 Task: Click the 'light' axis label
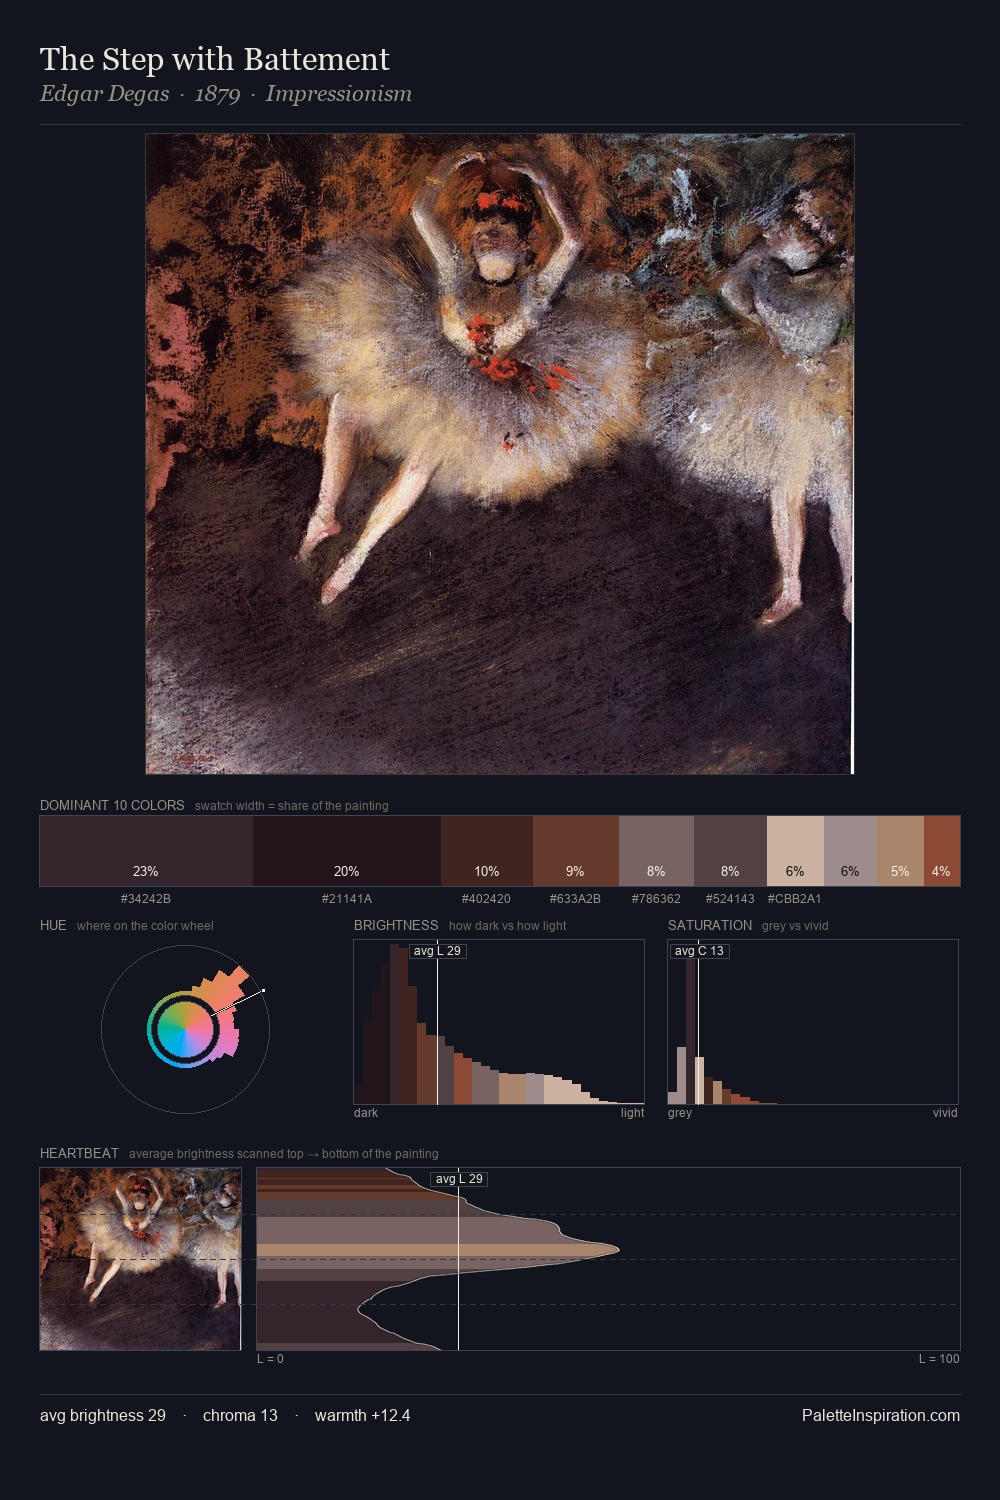coord(632,1113)
